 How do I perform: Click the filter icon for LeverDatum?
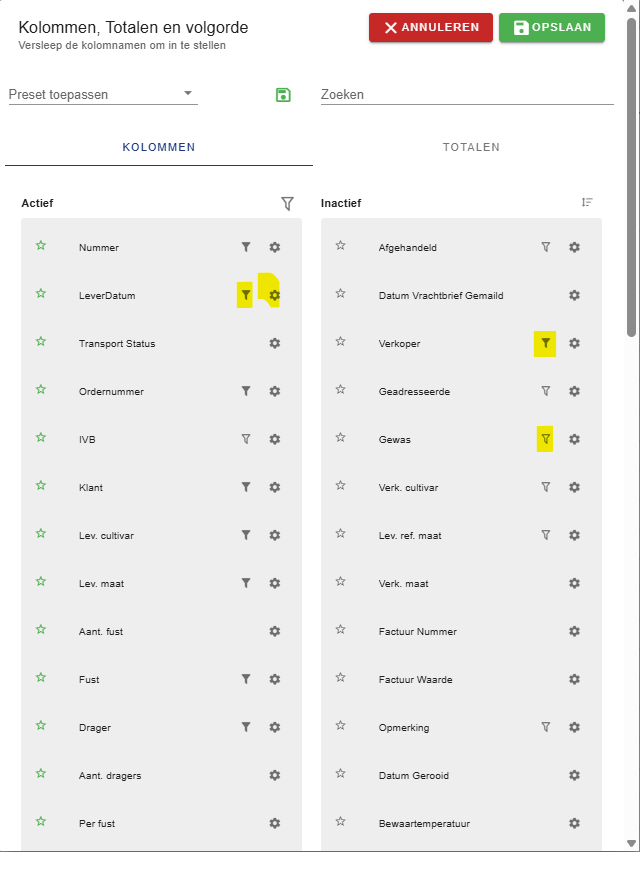[x=245, y=295]
